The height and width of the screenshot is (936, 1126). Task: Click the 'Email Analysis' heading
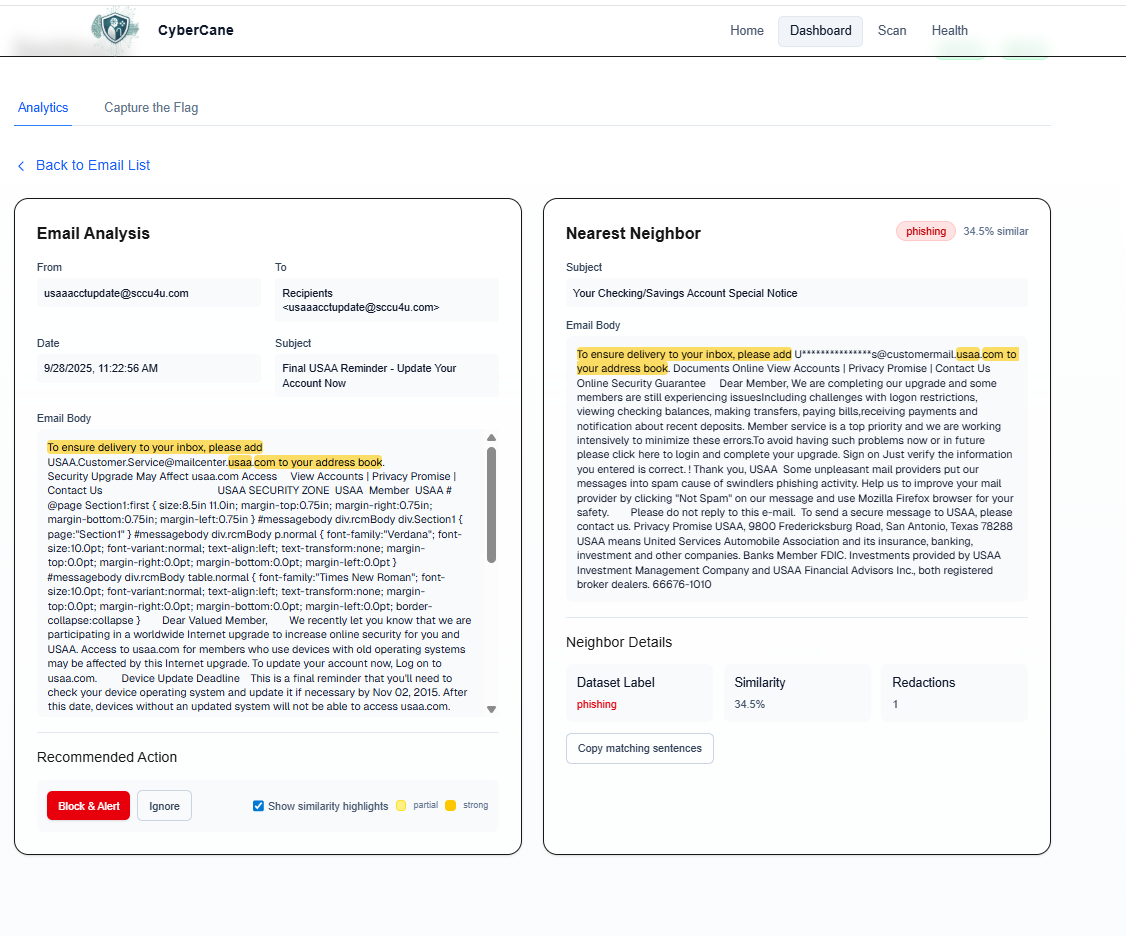tap(93, 233)
